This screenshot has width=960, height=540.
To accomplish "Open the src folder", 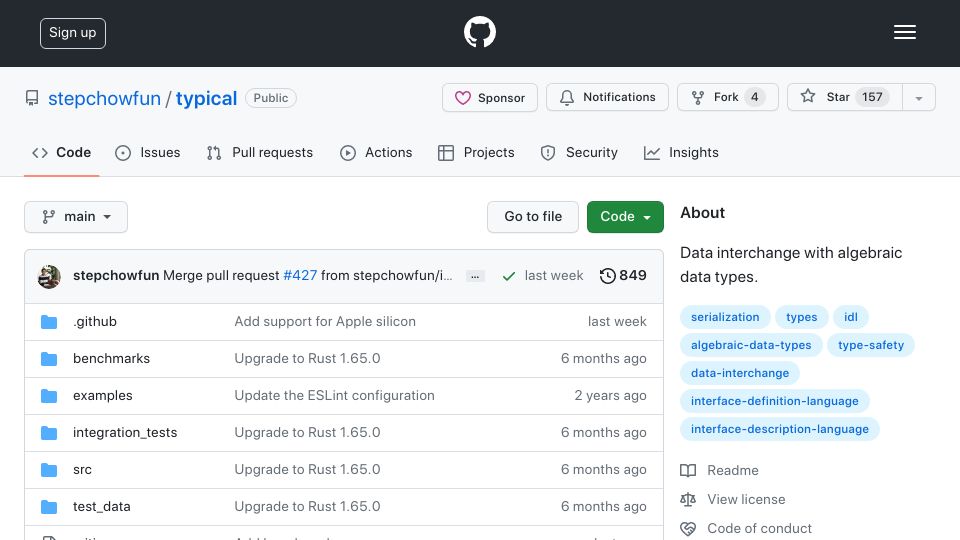I will coord(83,470).
